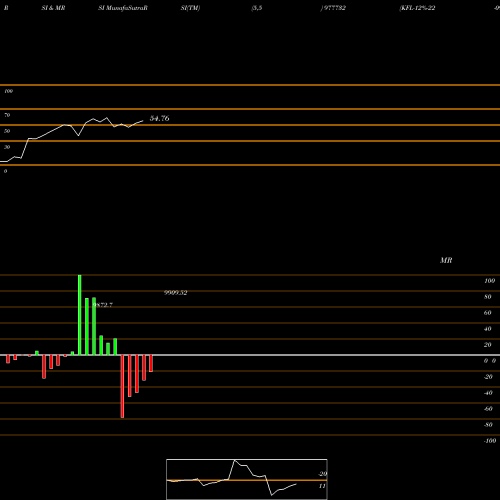
Task: Click the '(KFL-12%-22' symbol label
Action: tap(417, 8)
